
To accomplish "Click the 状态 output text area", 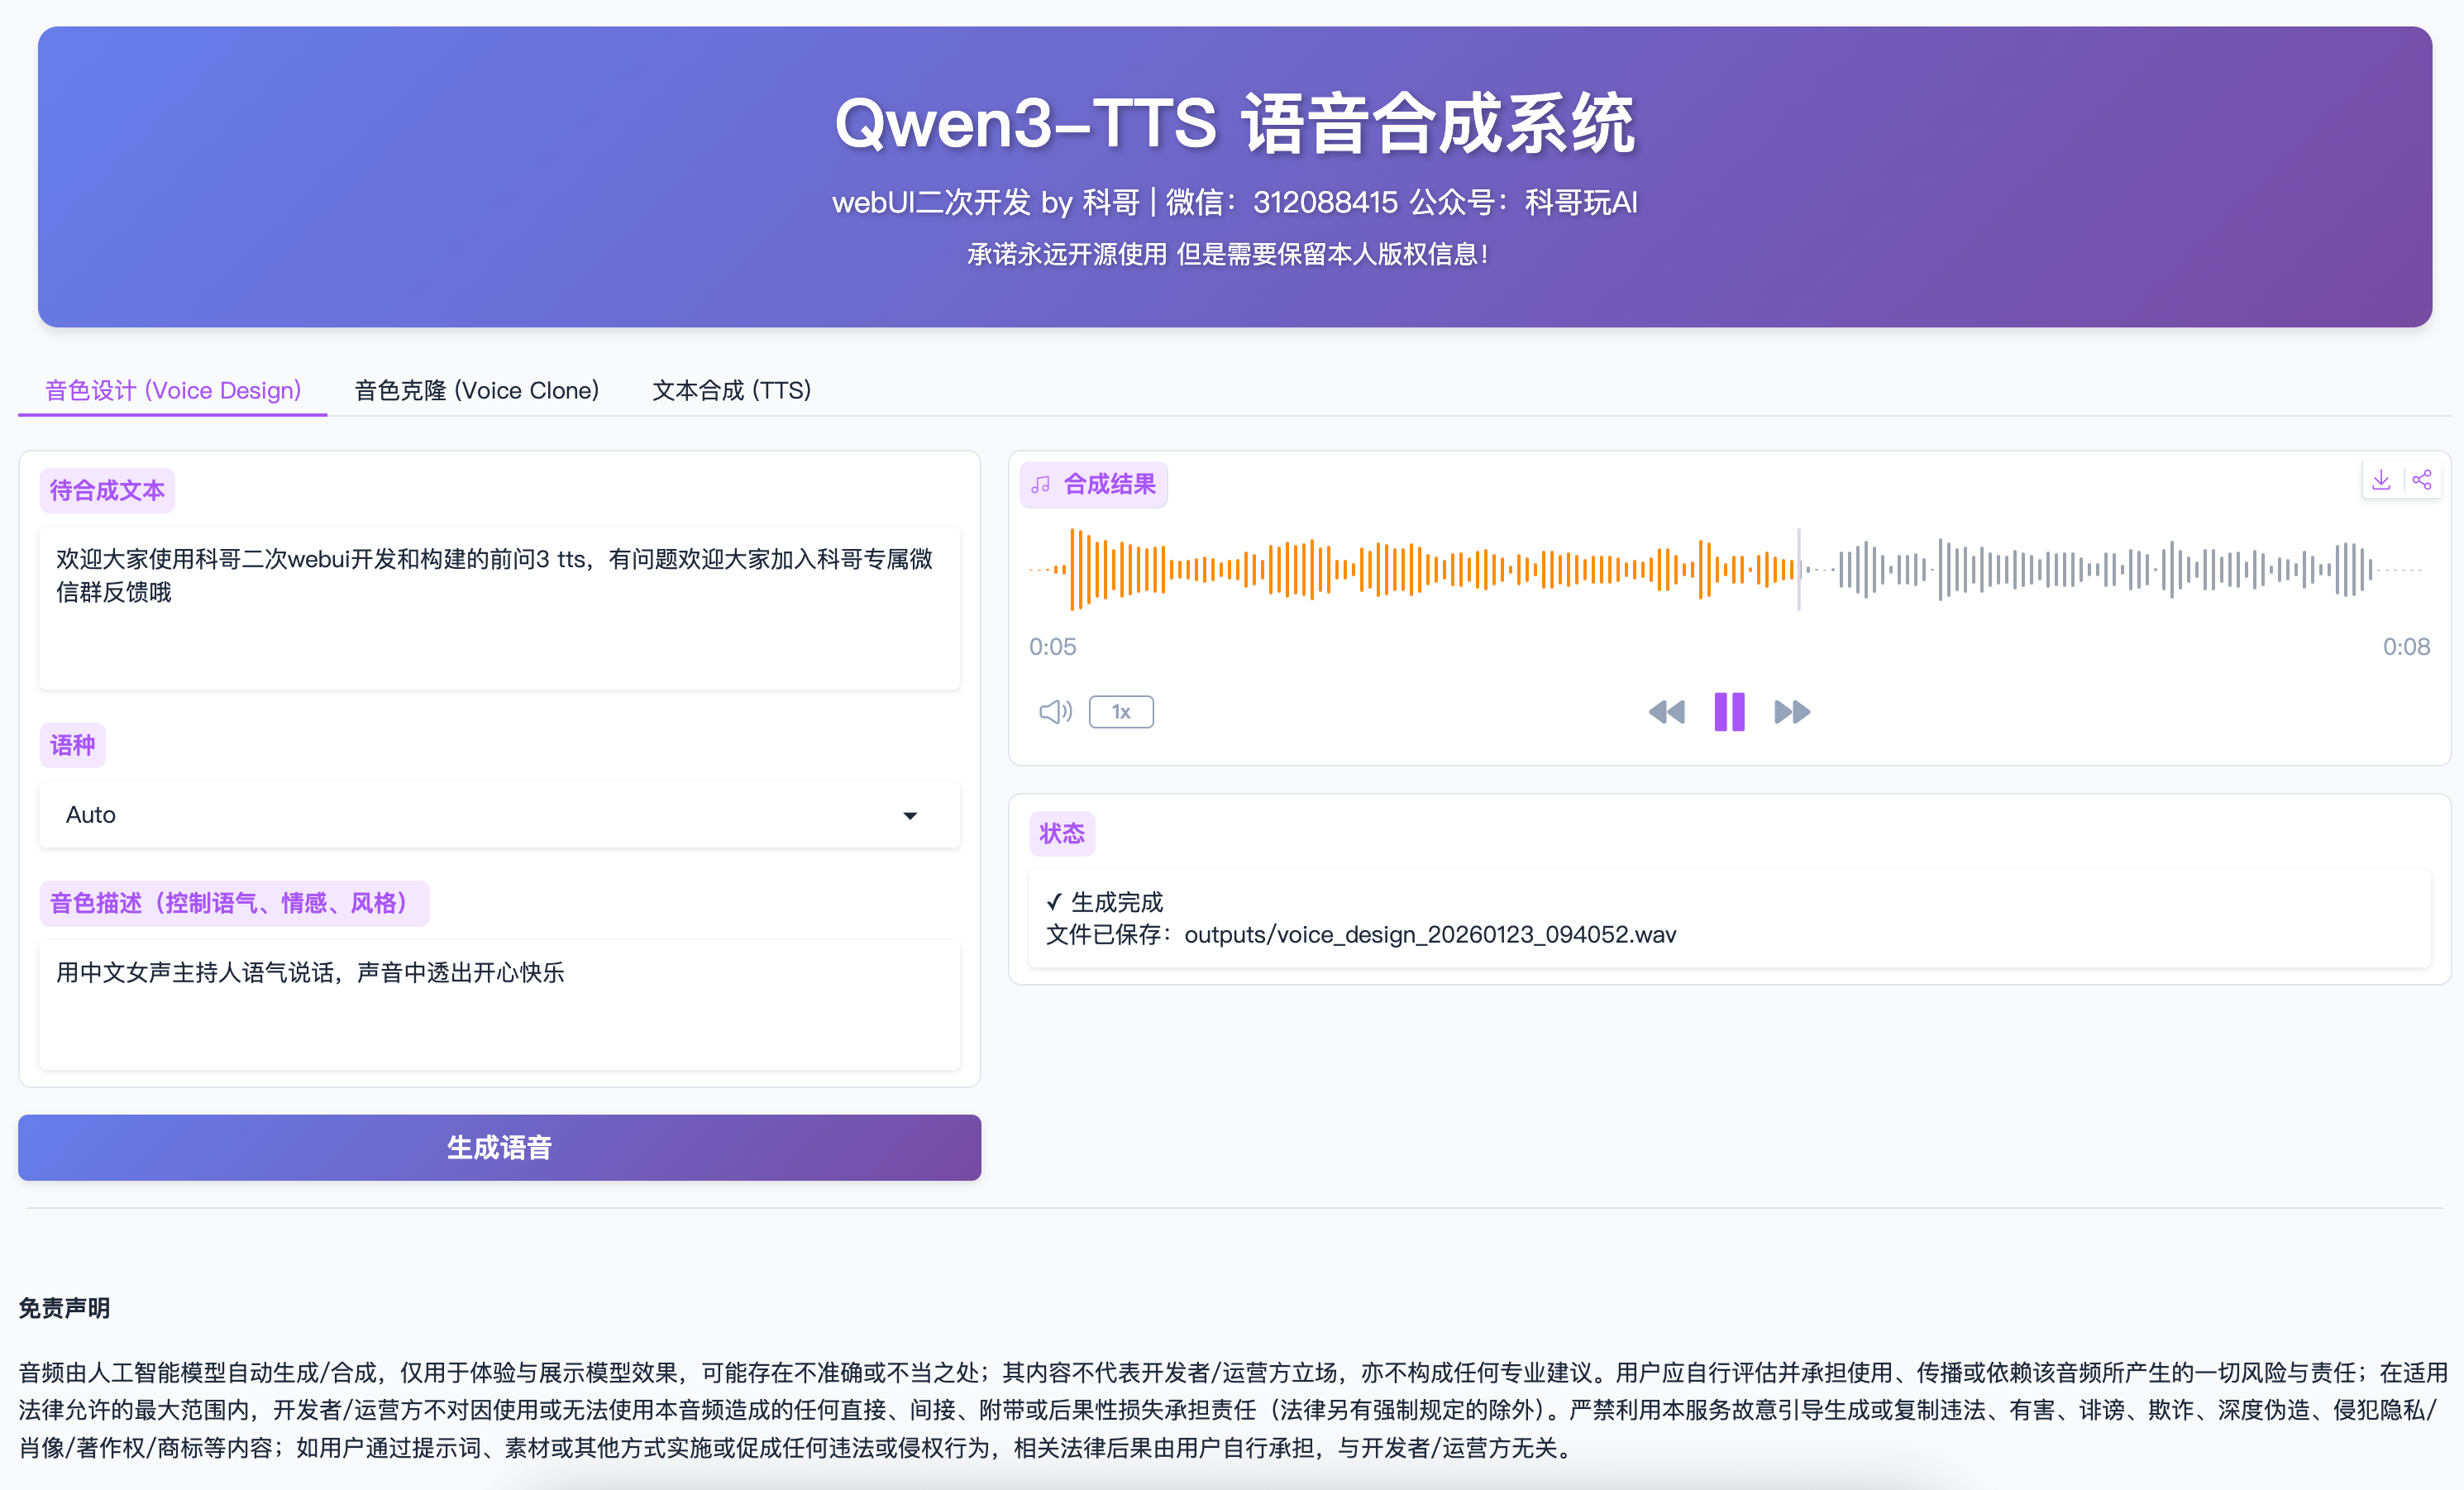I will 1728,918.
